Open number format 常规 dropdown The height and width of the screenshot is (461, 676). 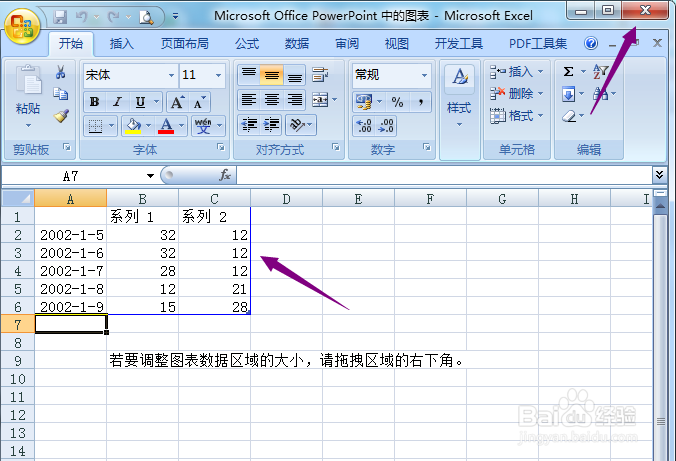425,75
